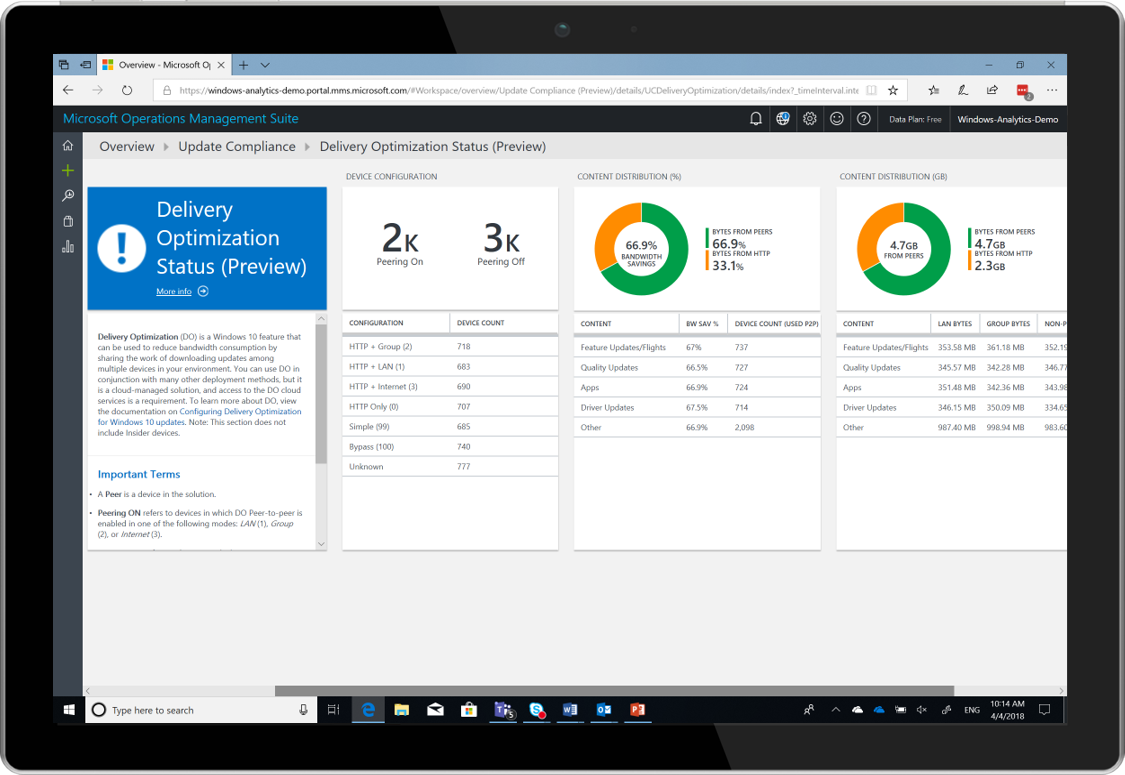Open the browser tab list chevron
The height and width of the screenshot is (775, 1125).
tap(264, 64)
